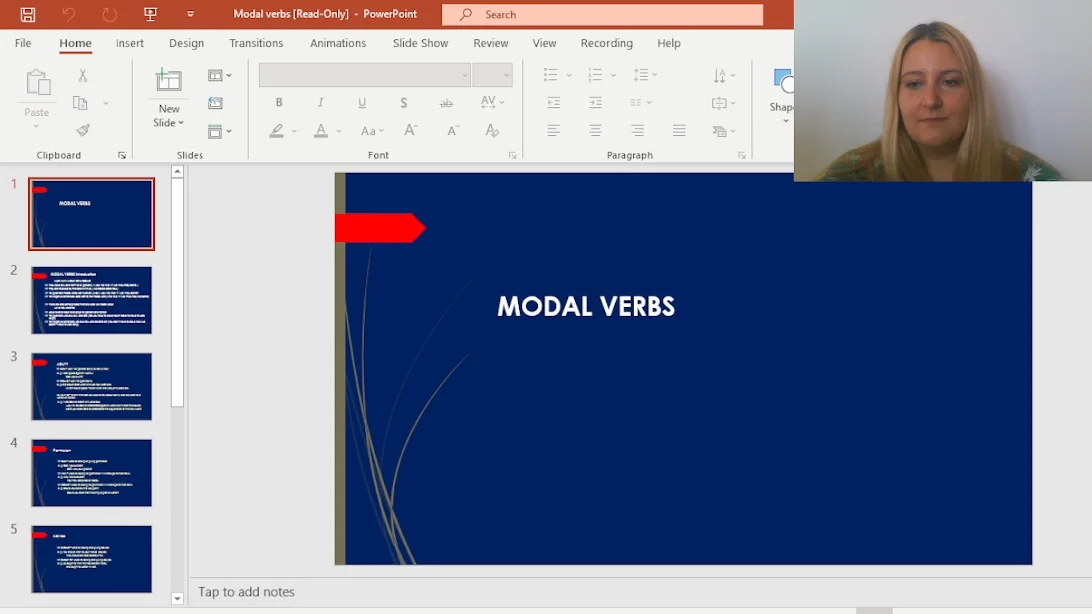Screen dimensions: 1092x614
Task: Click the font name box
Action: [365, 74]
